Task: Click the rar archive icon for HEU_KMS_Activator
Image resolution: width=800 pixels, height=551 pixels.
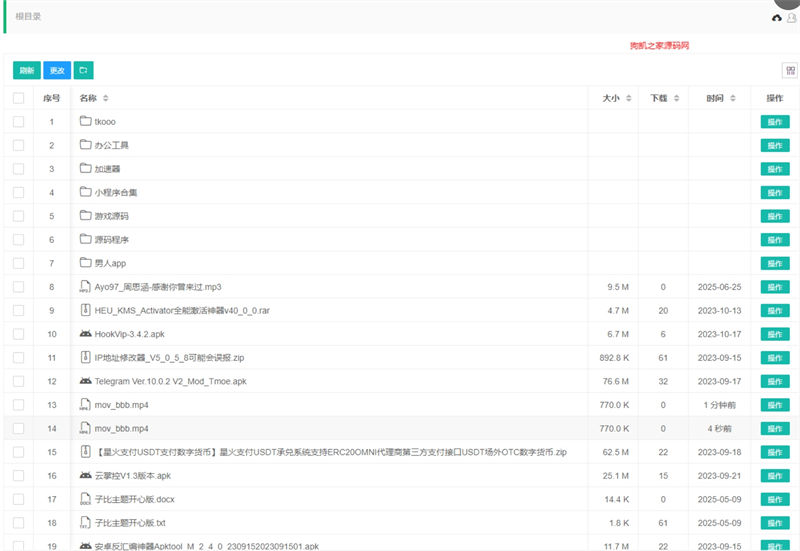Action: [x=85, y=310]
